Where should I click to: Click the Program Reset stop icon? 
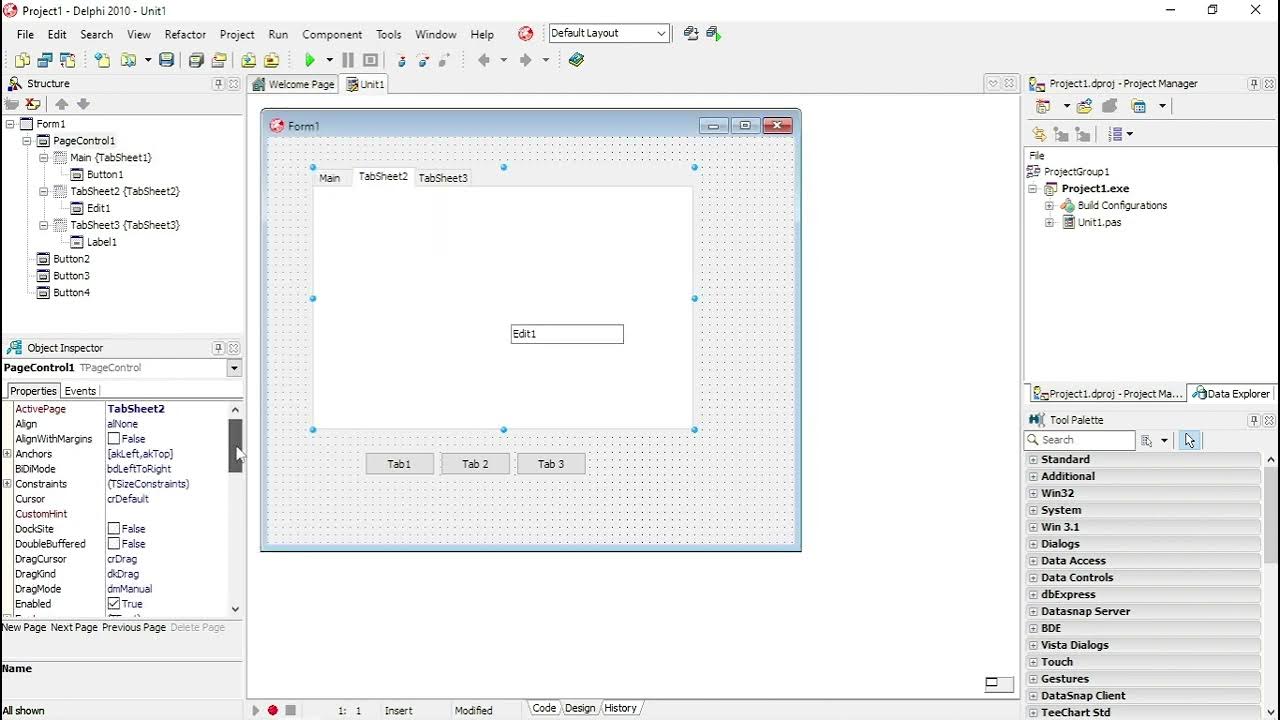coord(370,60)
